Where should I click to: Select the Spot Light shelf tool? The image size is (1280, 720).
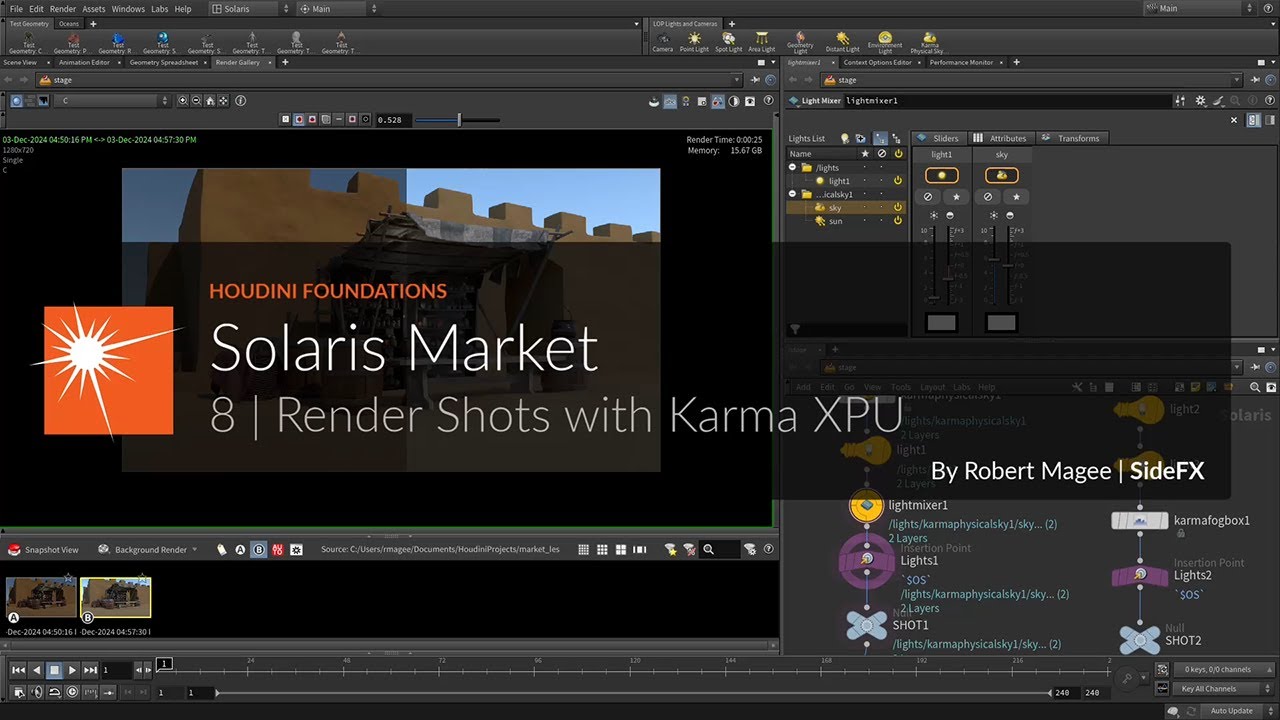(x=729, y=42)
